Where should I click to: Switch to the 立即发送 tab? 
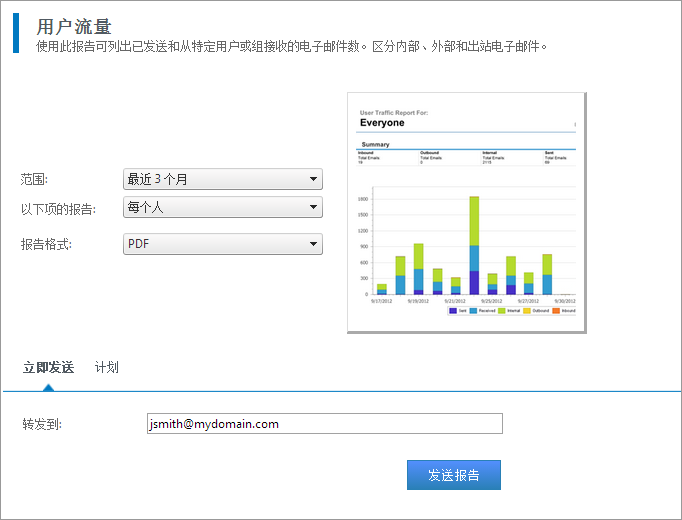48,367
